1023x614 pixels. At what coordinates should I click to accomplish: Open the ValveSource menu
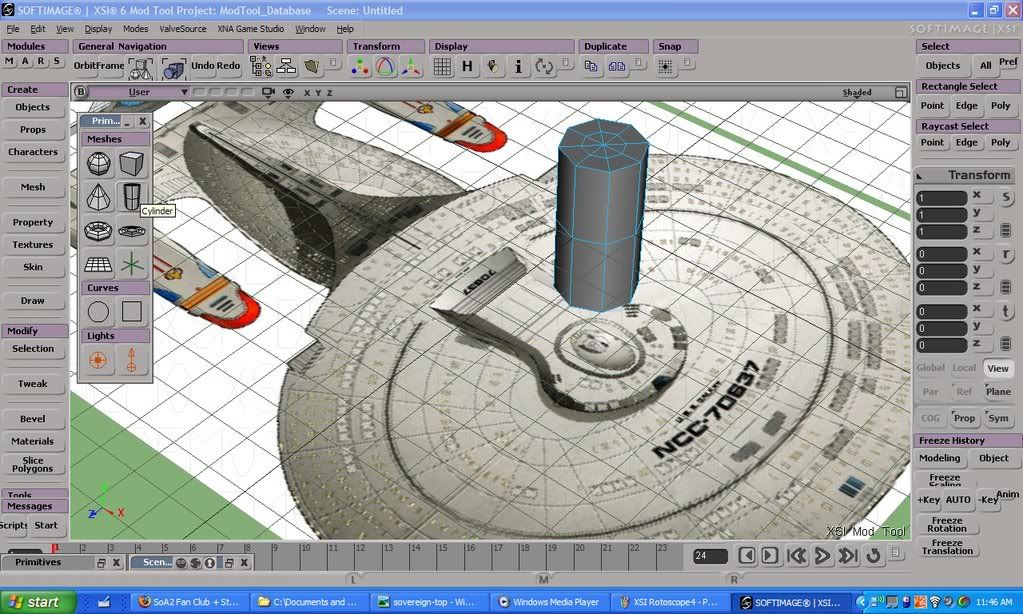[183, 29]
